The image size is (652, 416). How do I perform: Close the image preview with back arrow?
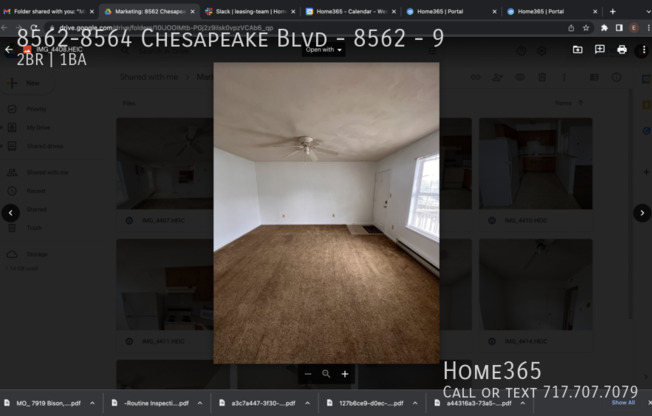tap(9, 50)
